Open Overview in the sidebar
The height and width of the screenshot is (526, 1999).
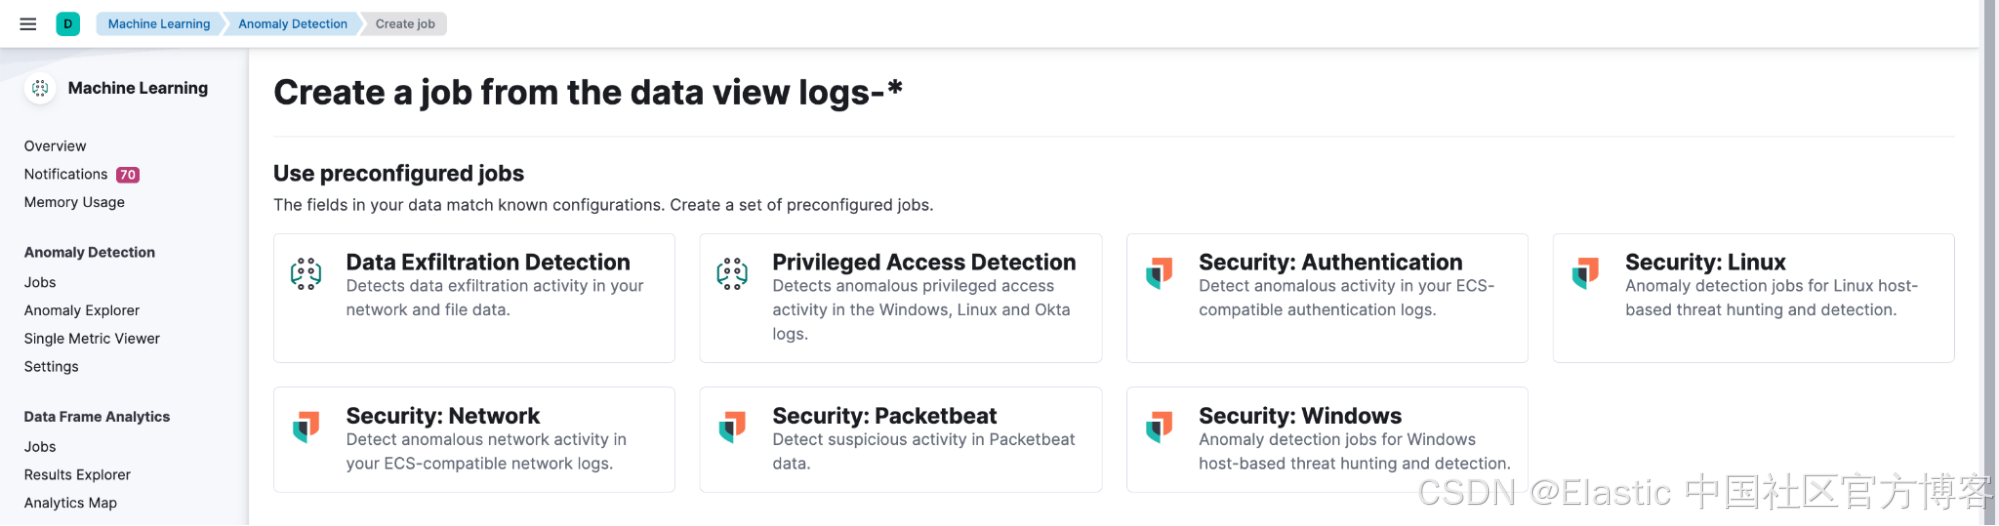point(55,146)
